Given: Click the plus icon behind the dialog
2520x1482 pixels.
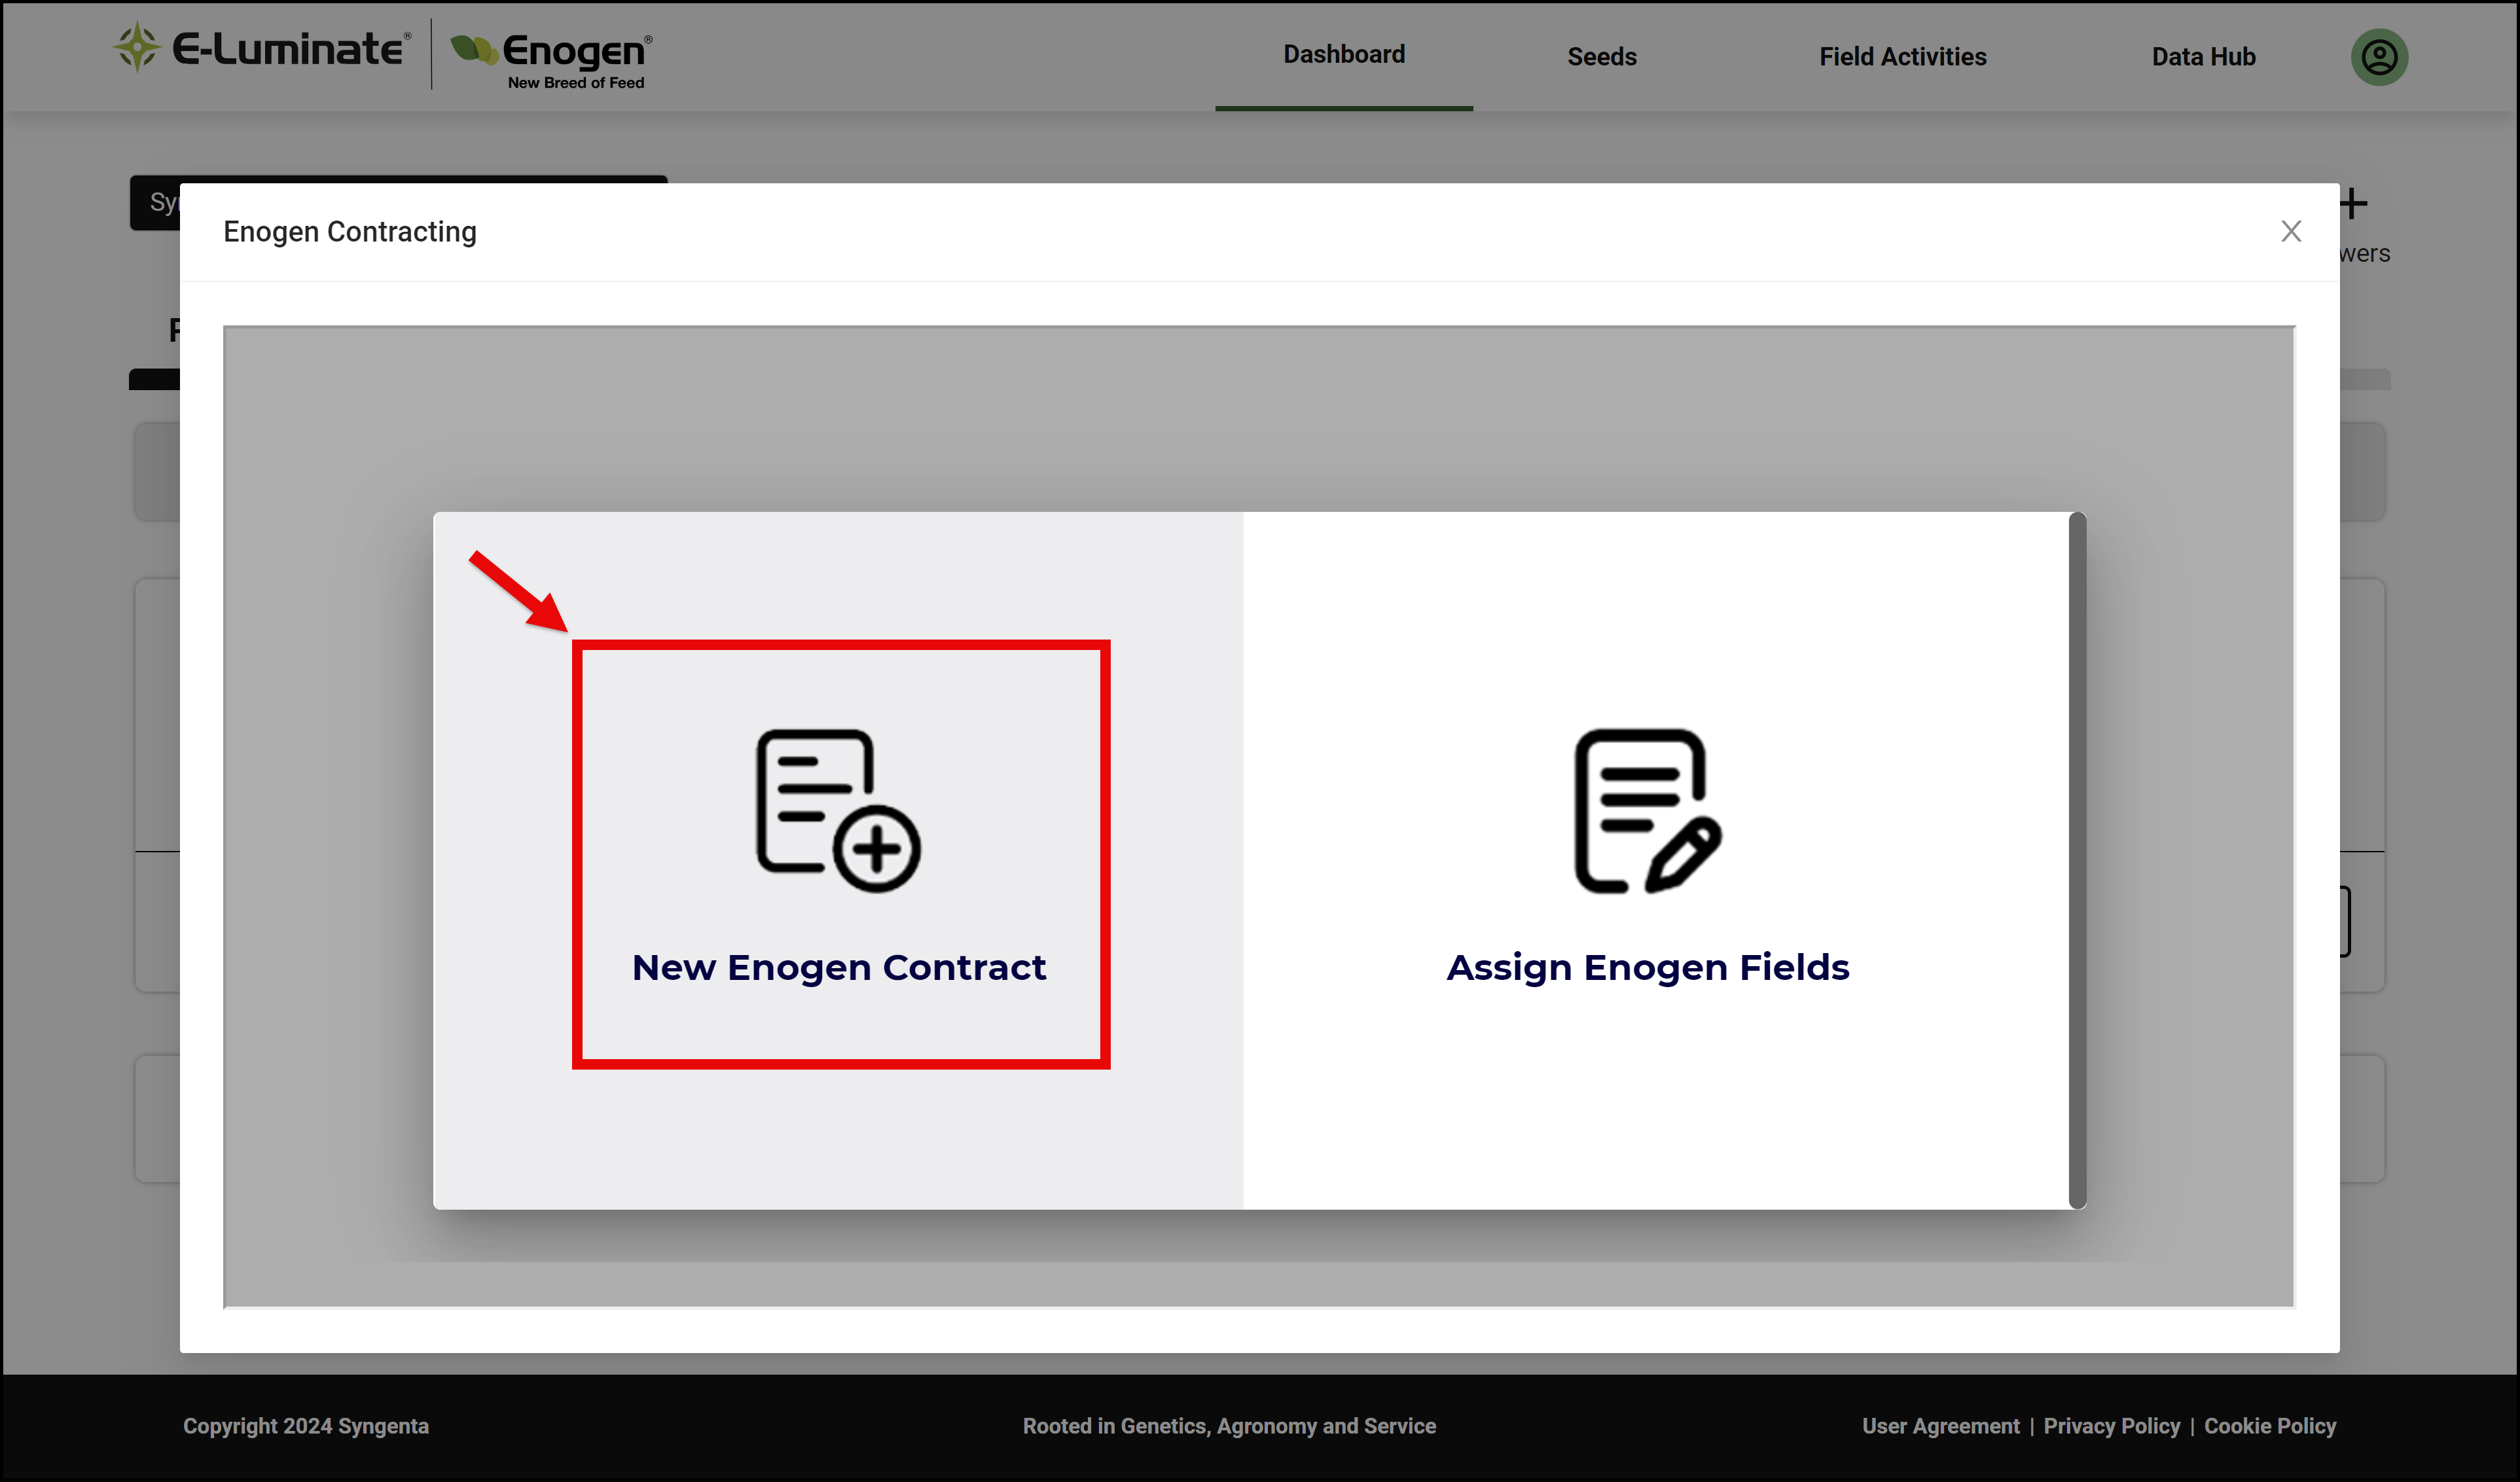Looking at the screenshot, I should pos(2353,204).
